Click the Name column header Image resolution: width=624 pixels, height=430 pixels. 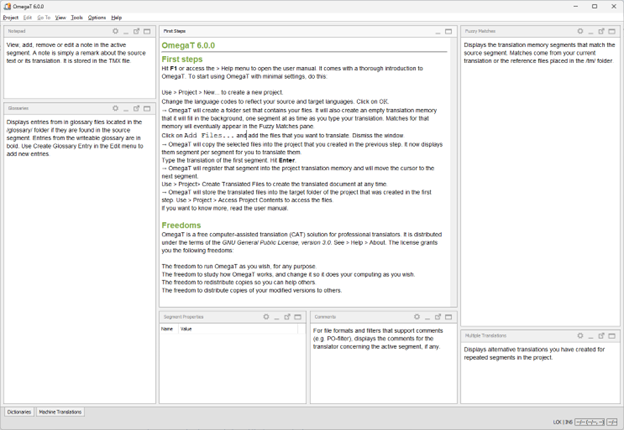[169, 329]
